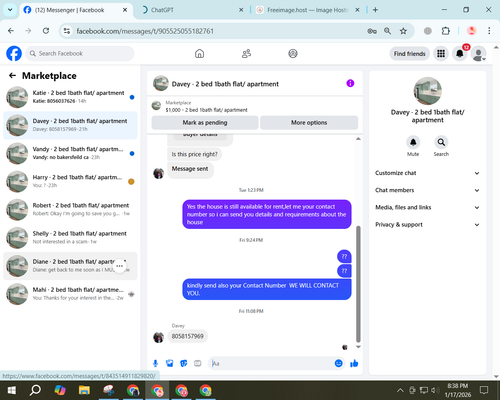Open the Copilot icon in the taskbar
The width and height of the screenshot is (500, 400).
tap(60, 390)
